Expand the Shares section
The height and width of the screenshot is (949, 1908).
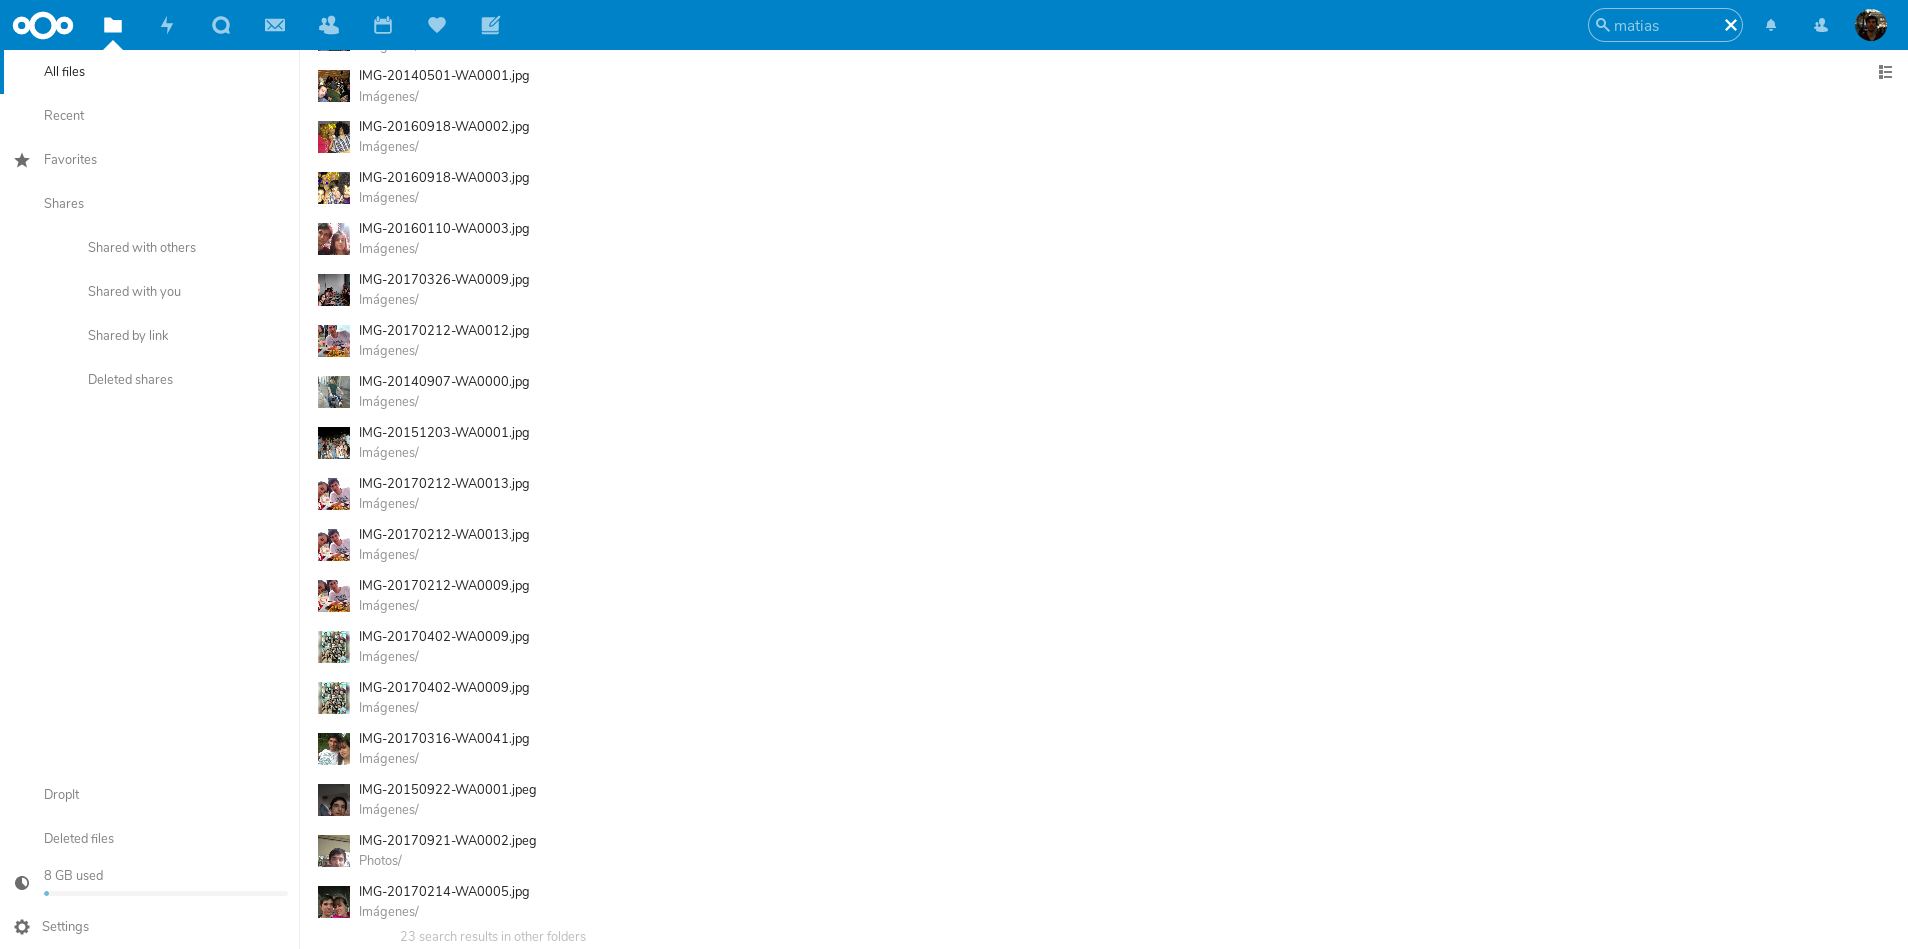pos(63,203)
